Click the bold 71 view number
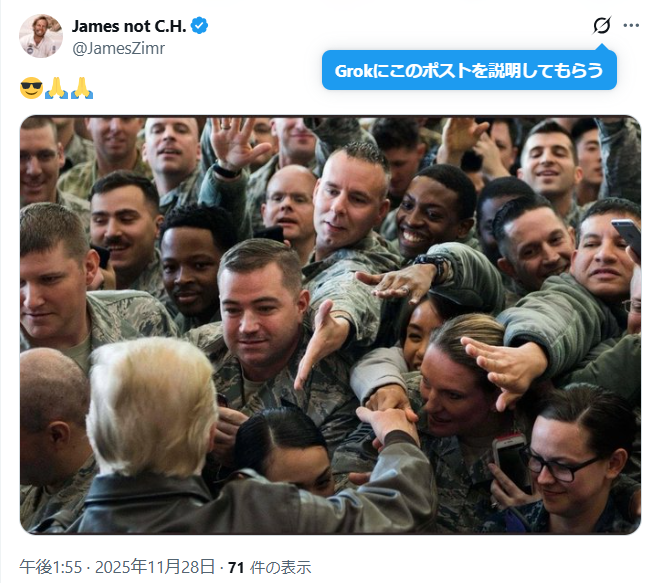The image size is (655, 583). (x=236, y=568)
